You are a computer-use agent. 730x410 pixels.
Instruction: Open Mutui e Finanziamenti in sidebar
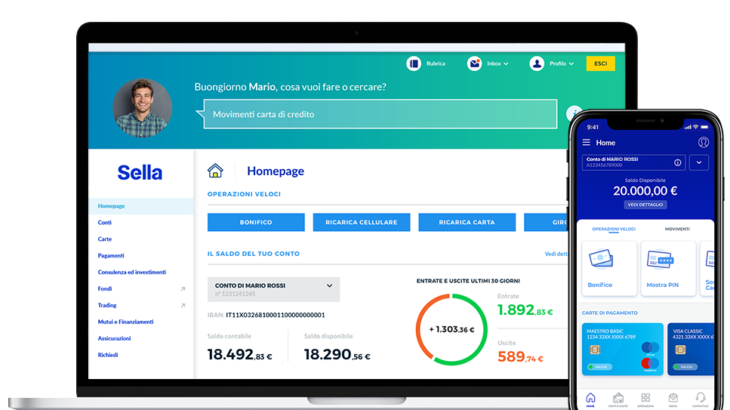[x=125, y=322]
